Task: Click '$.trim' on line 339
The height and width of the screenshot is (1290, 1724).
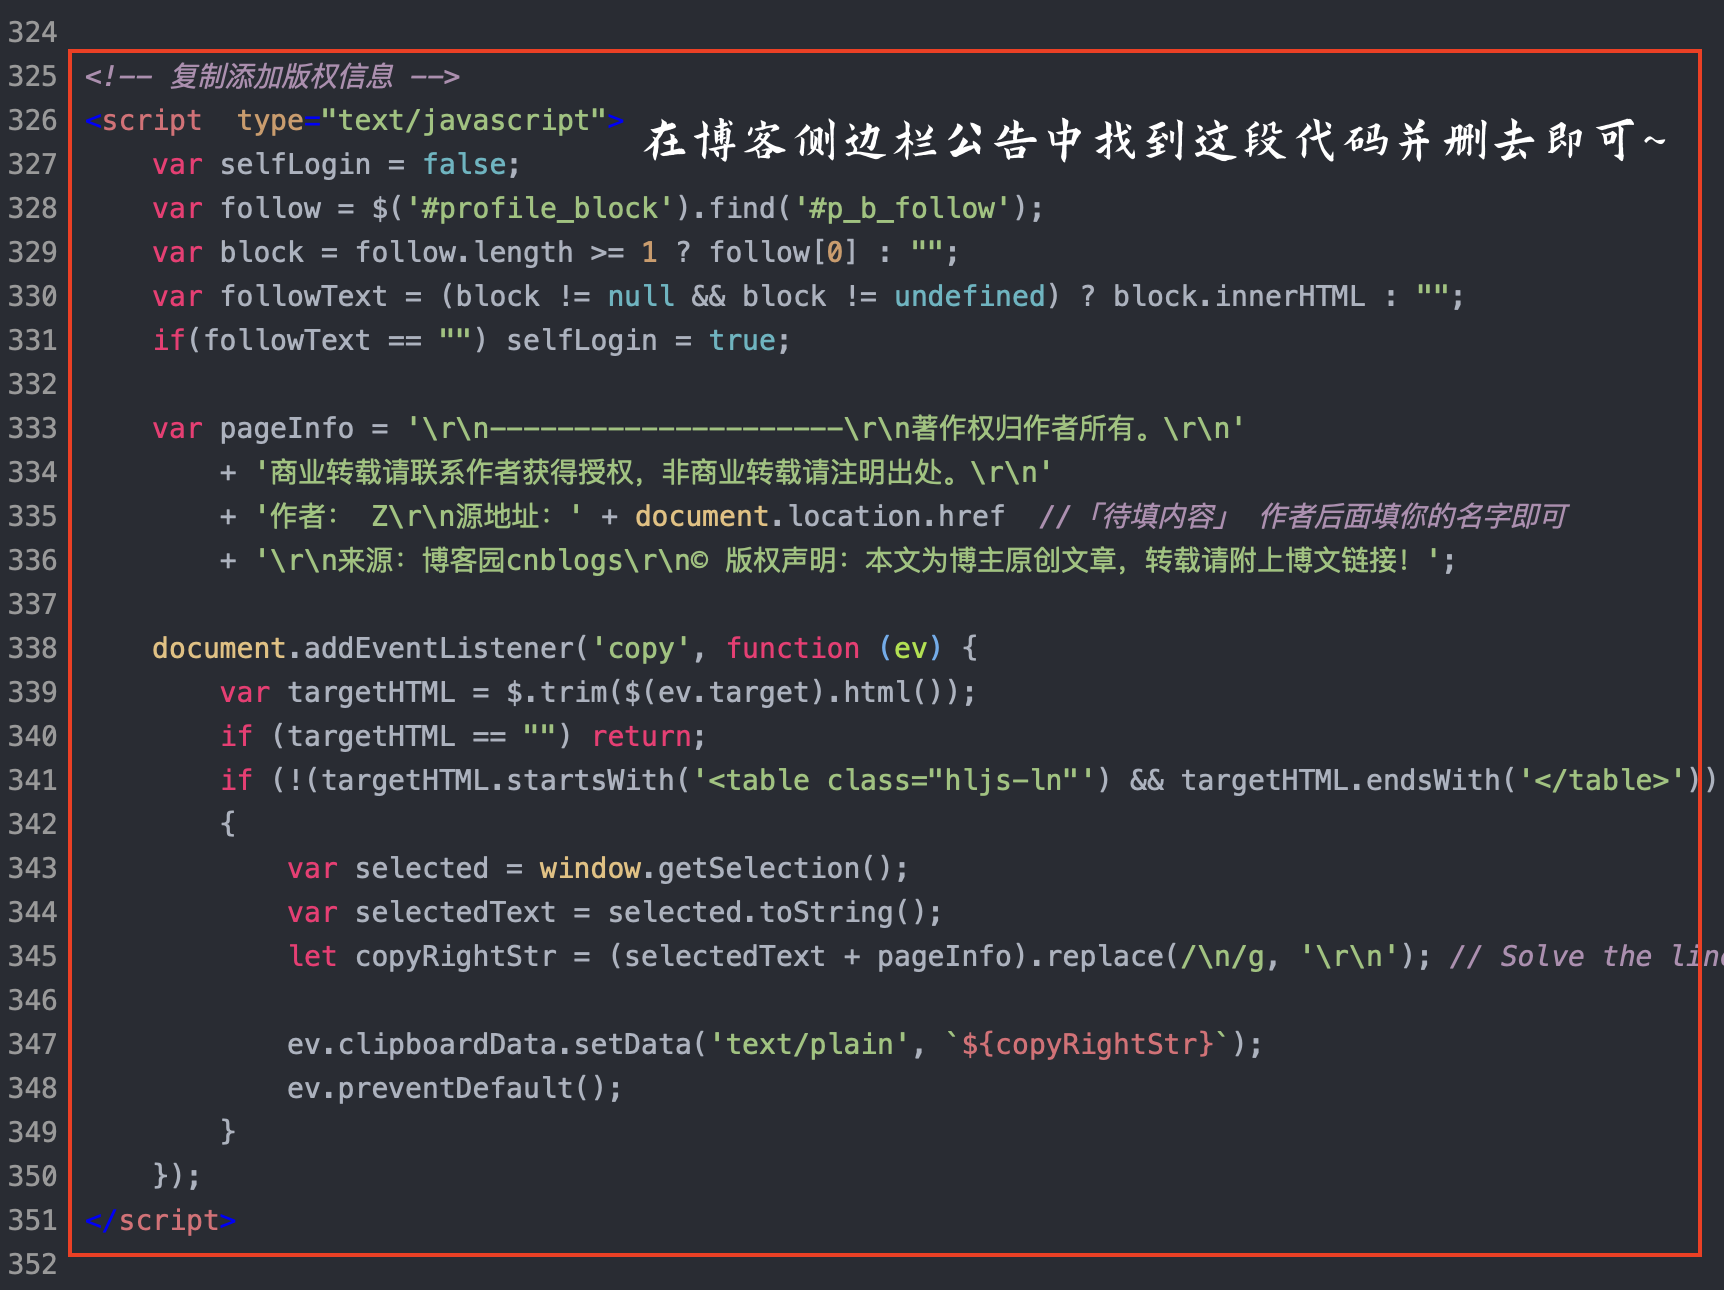Action: [556, 692]
